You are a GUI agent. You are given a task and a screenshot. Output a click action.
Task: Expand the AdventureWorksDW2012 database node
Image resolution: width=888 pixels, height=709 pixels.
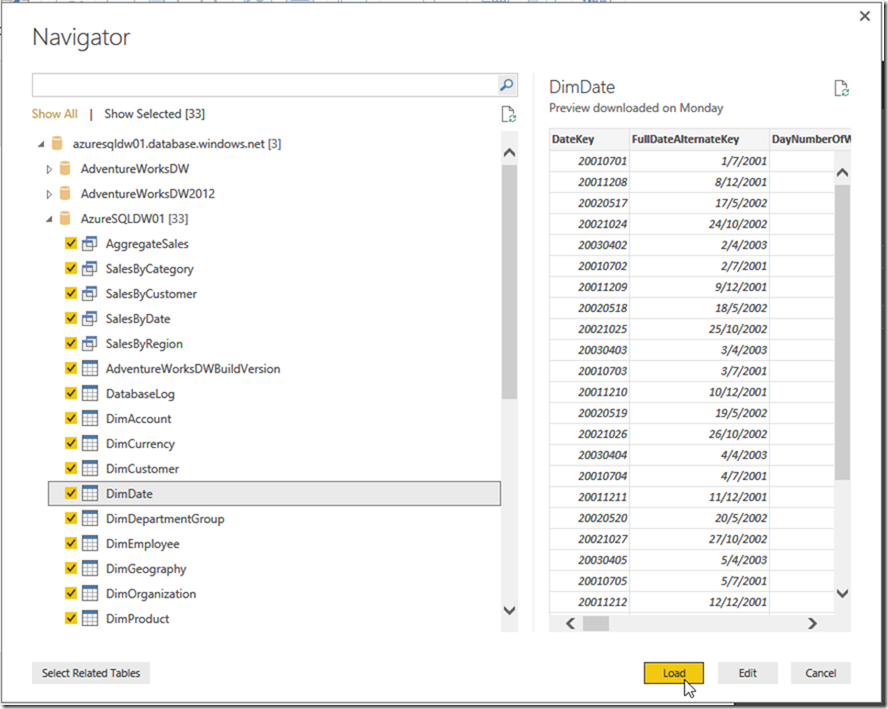coord(49,194)
